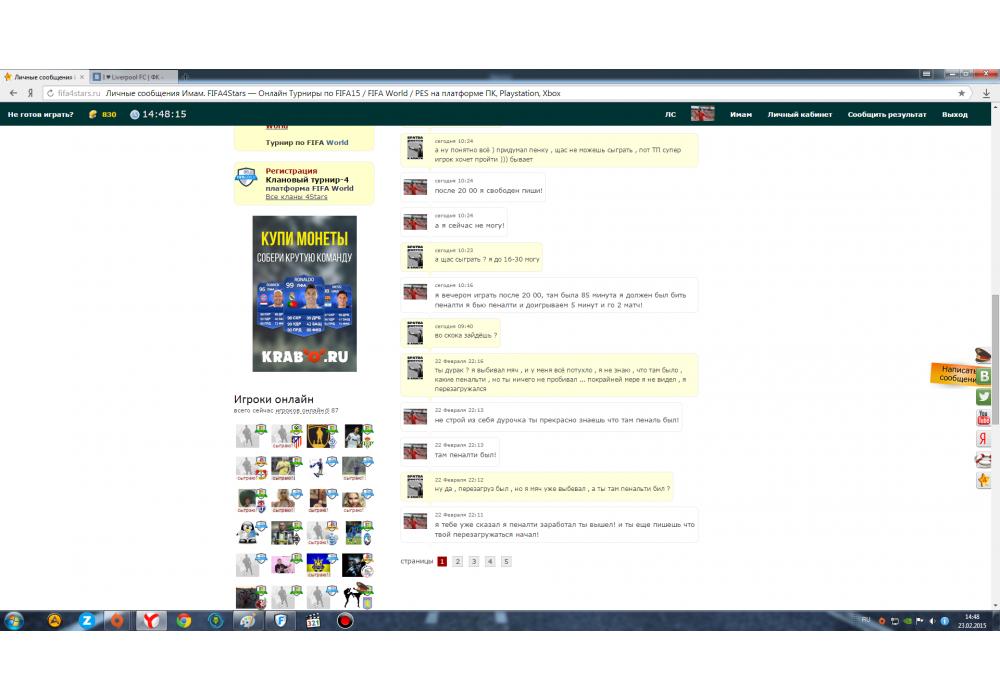Click the 'Выход' logout link

[x=954, y=115]
